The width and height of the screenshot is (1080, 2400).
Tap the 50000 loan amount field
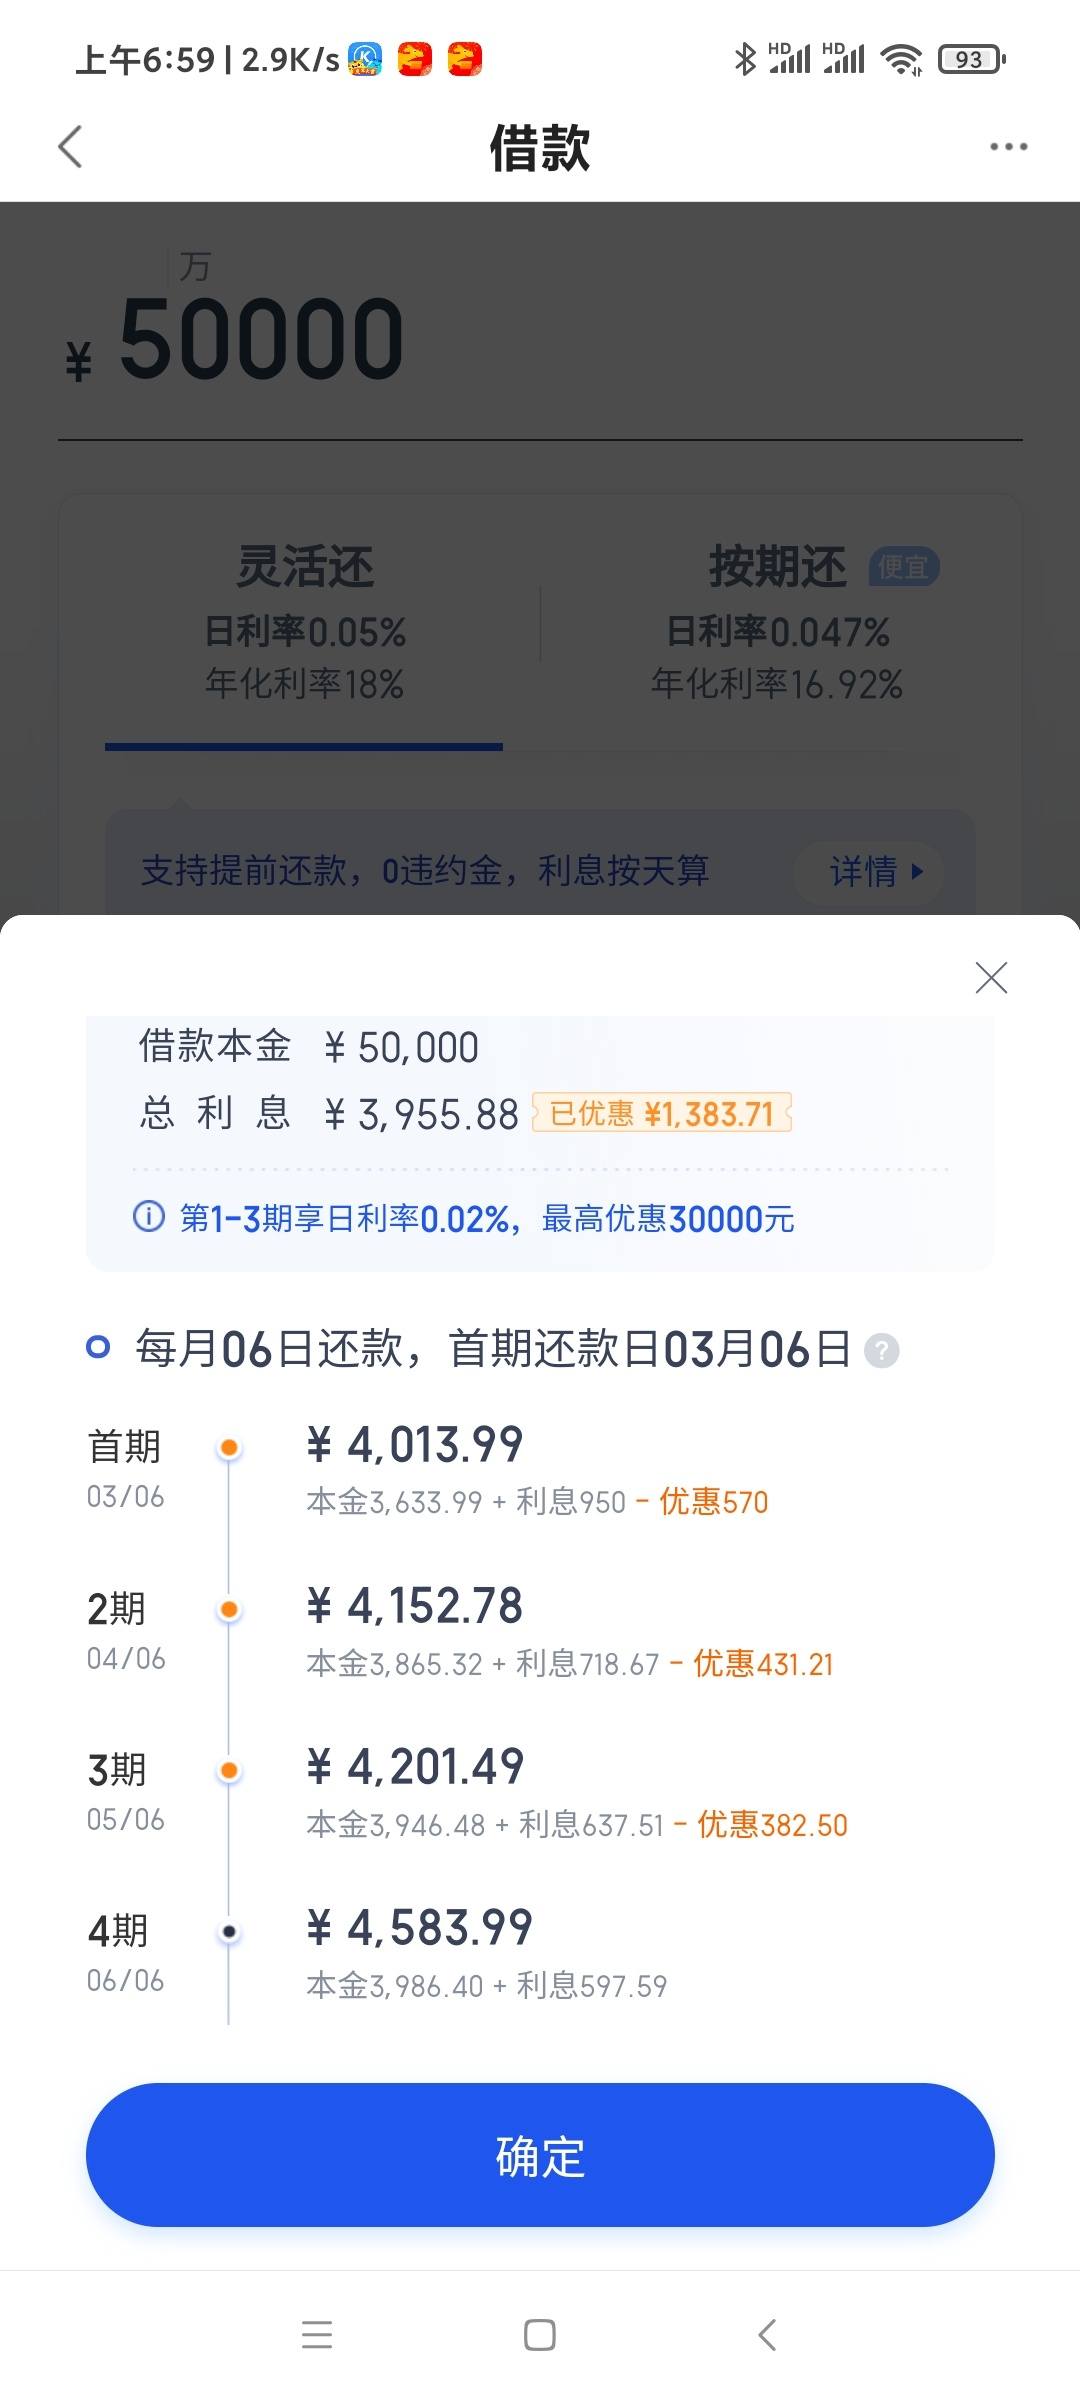540,340
